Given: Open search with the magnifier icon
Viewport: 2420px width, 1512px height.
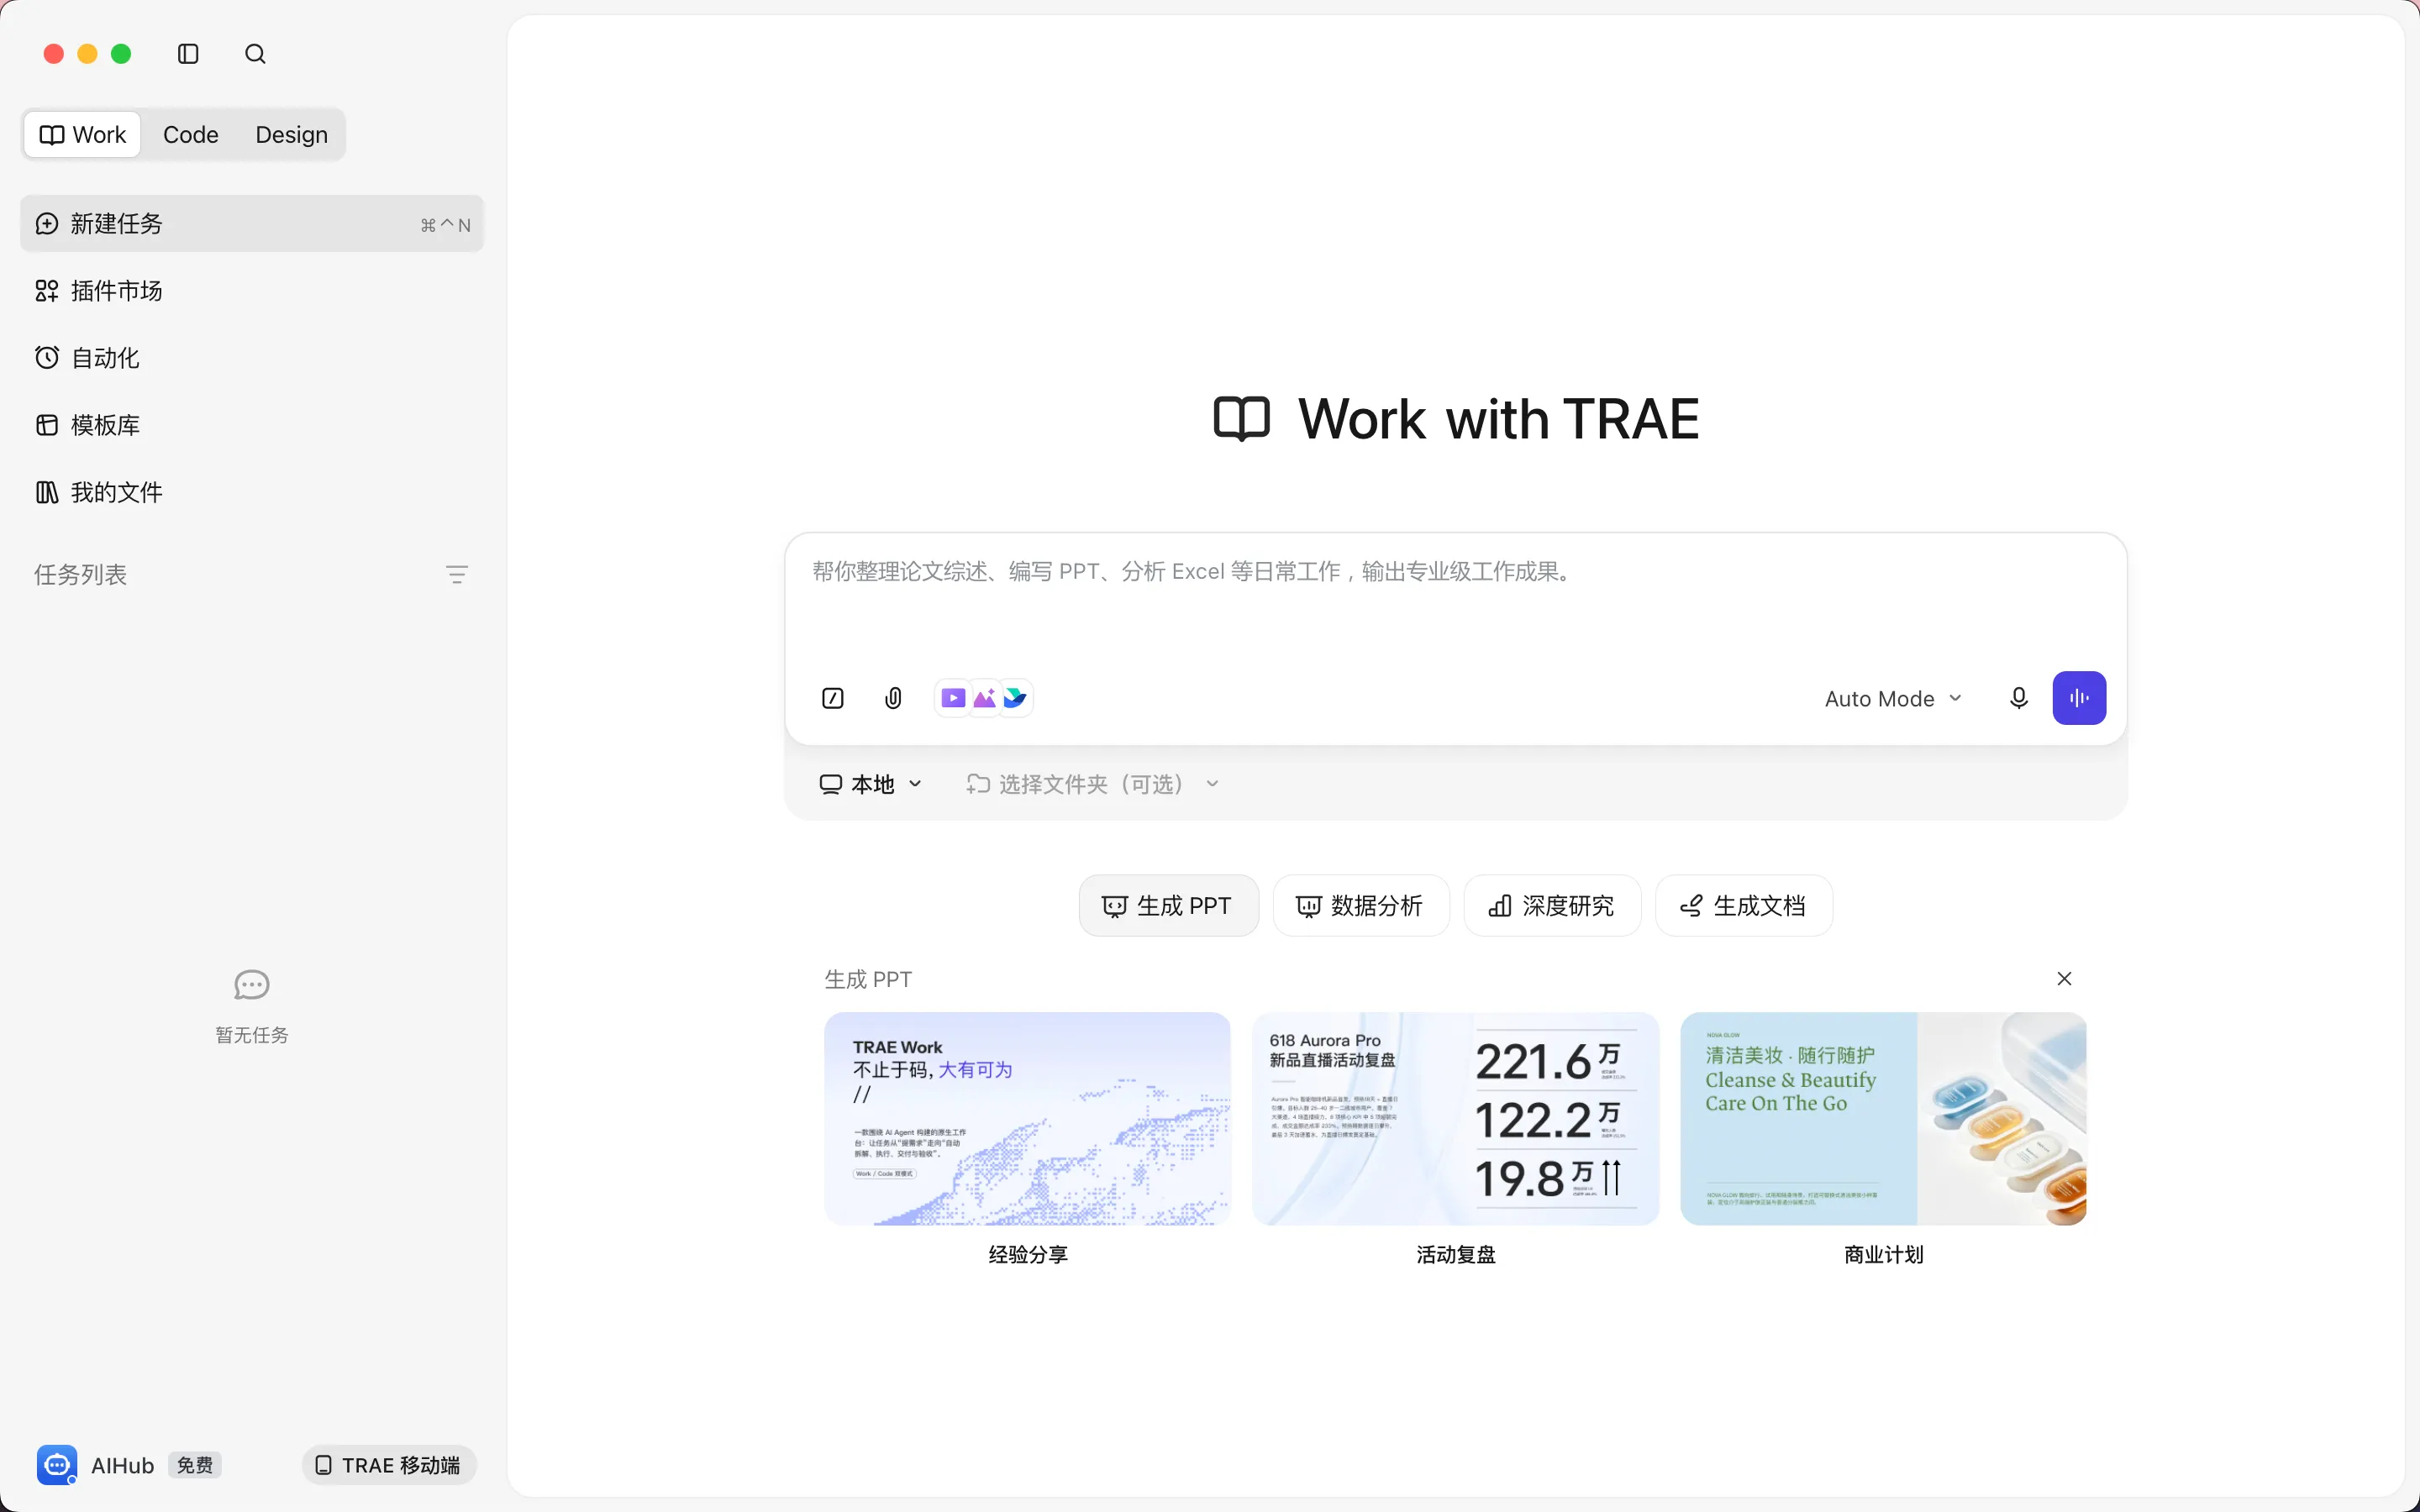Looking at the screenshot, I should pos(255,54).
